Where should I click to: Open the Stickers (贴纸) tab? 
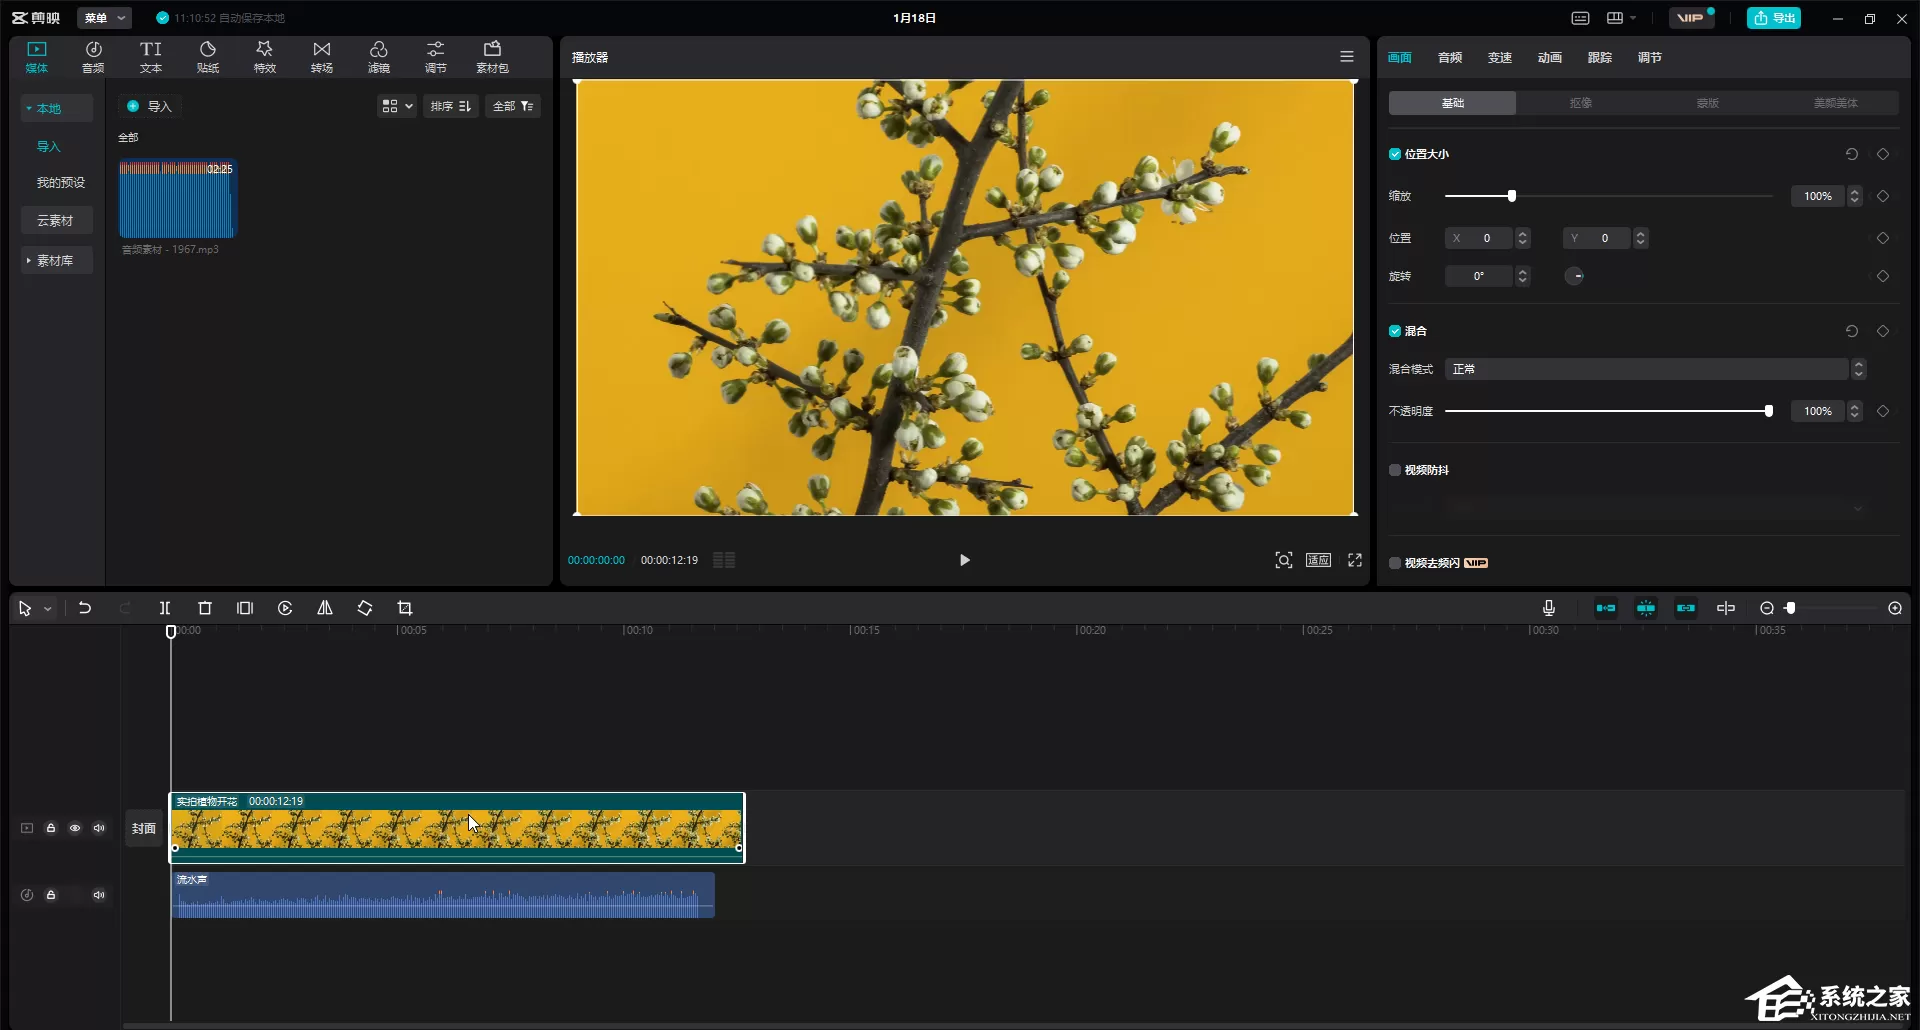(208, 57)
